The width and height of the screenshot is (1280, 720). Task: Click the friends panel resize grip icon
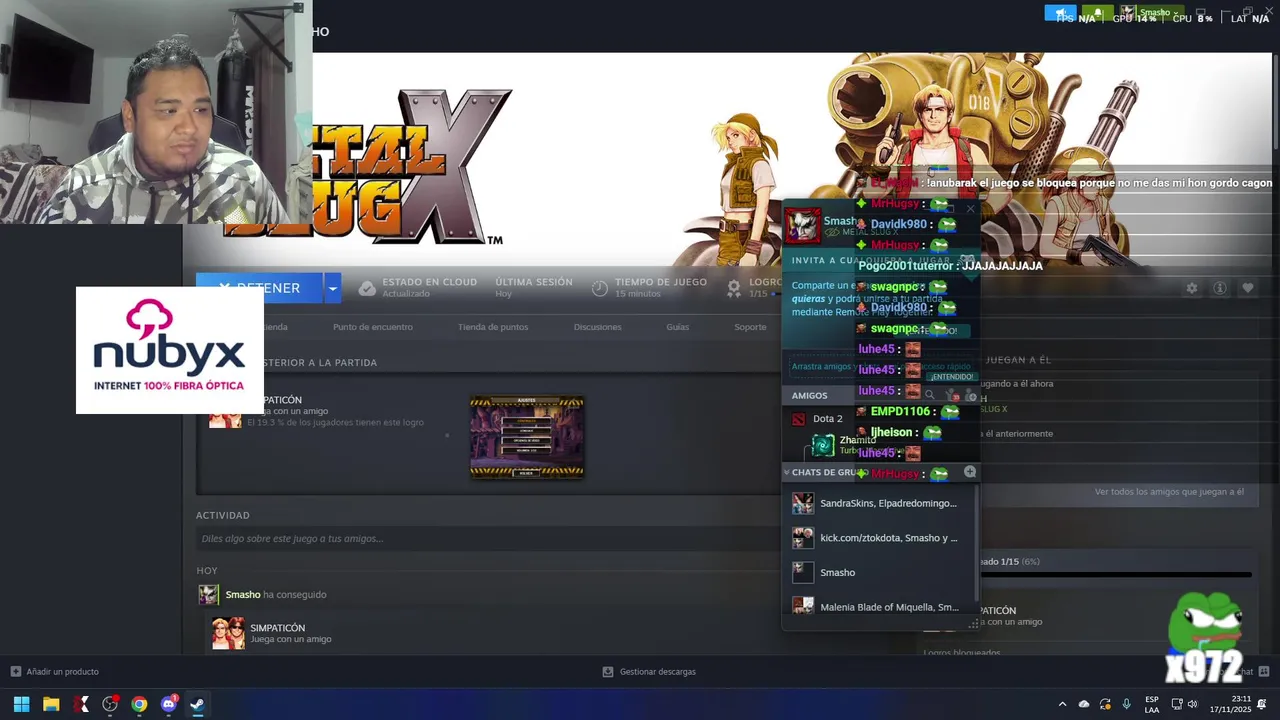point(974,623)
